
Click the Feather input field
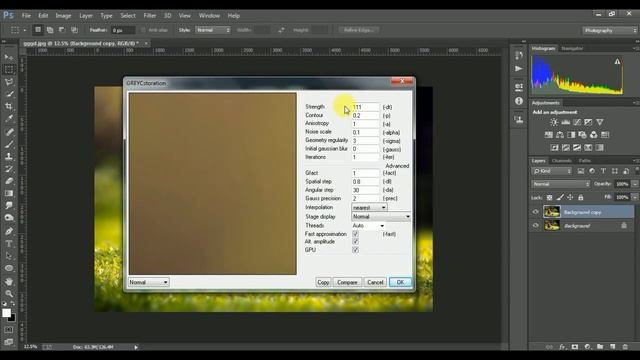123,30
